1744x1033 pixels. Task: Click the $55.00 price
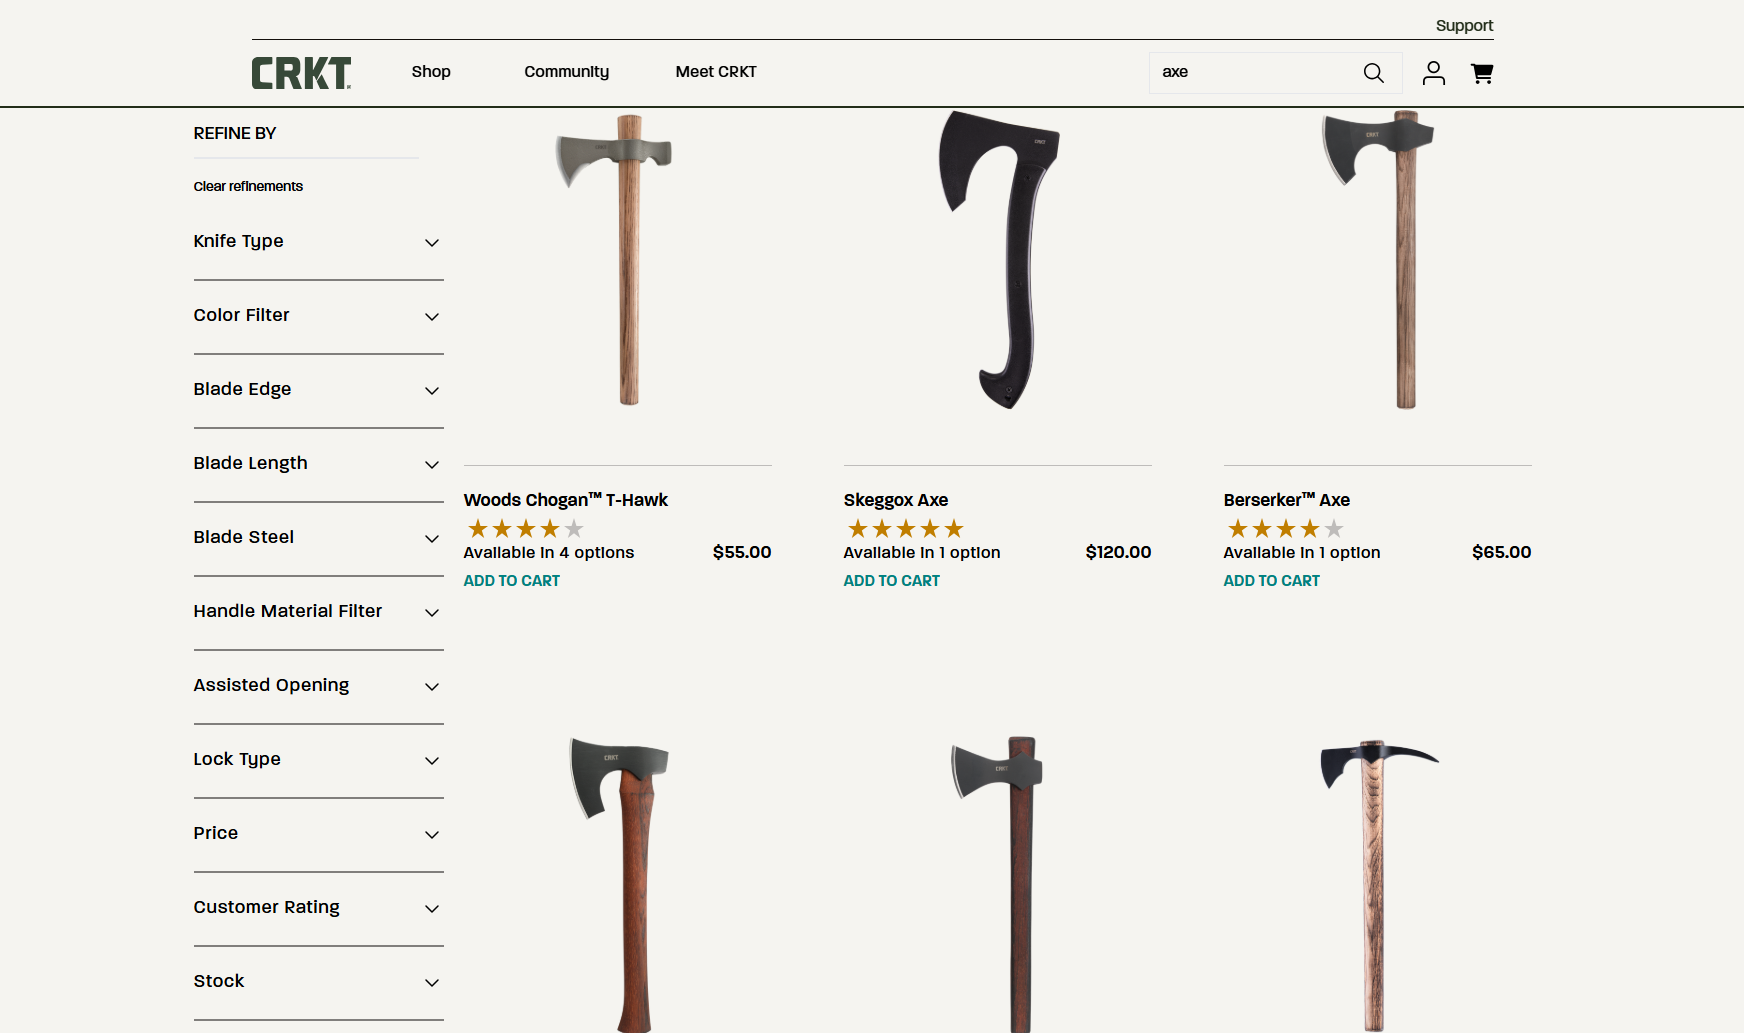(x=742, y=552)
